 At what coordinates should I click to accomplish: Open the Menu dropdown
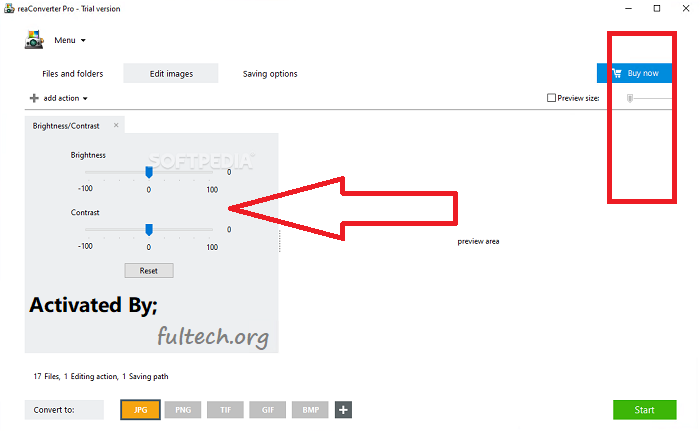coord(70,40)
